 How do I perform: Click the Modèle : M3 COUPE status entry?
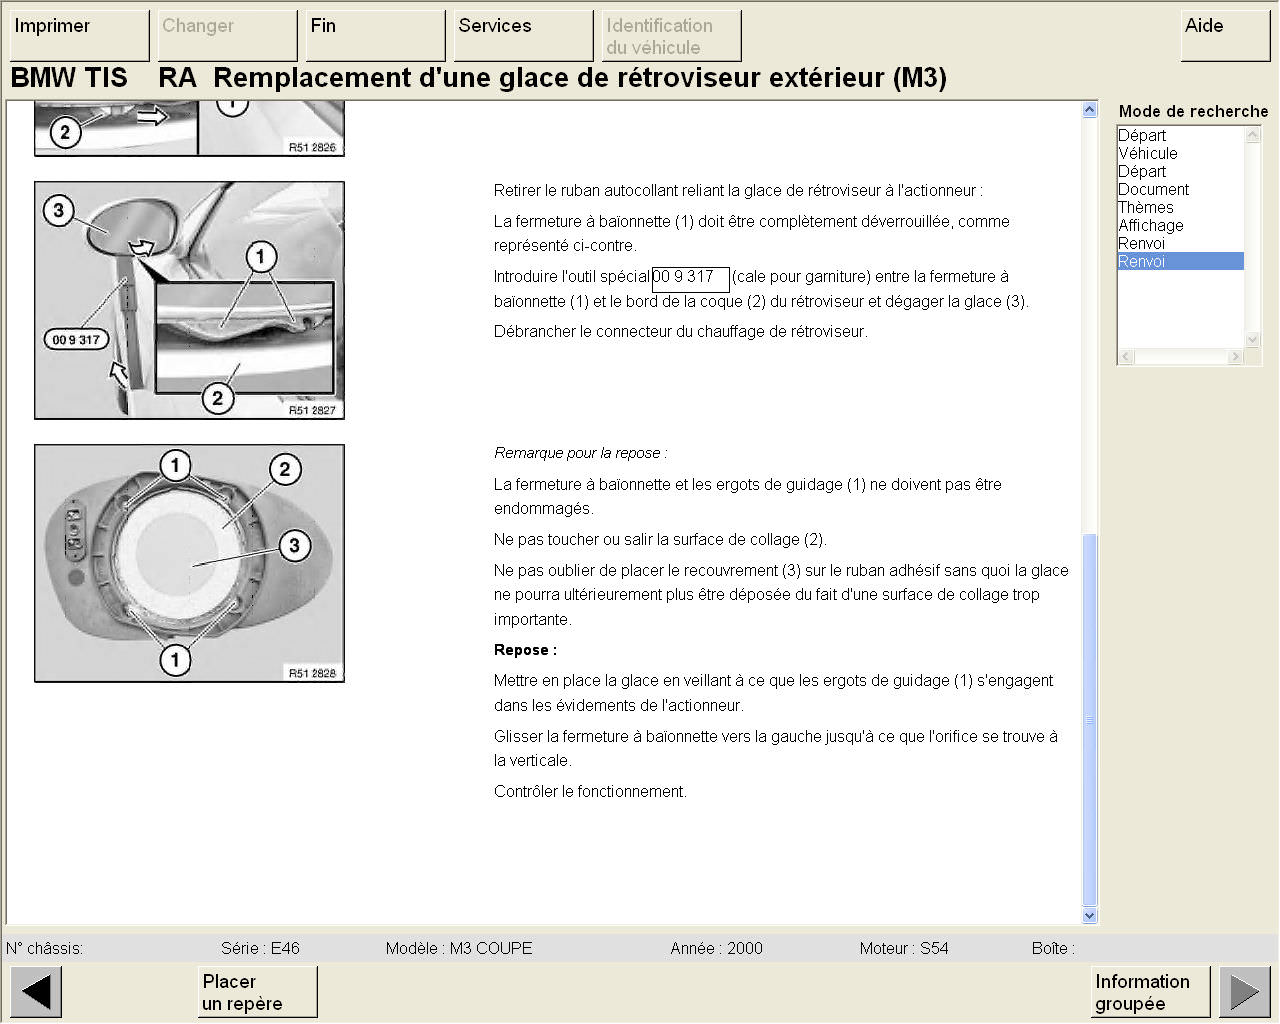(x=459, y=948)
